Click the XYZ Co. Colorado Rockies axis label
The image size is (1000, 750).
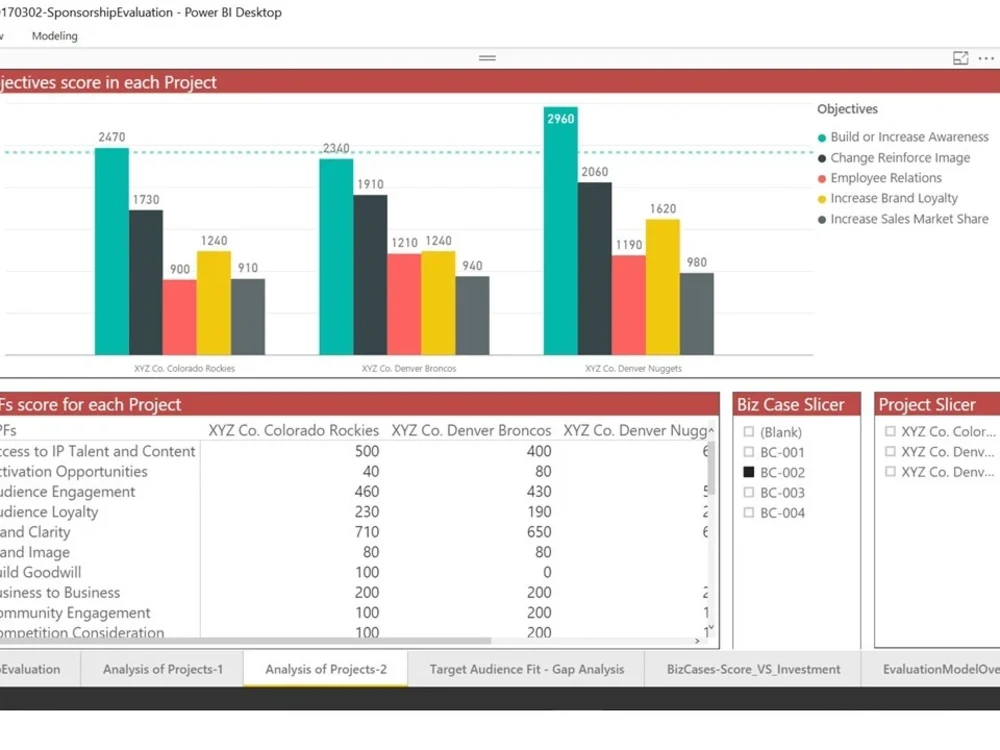coord(184,369)
